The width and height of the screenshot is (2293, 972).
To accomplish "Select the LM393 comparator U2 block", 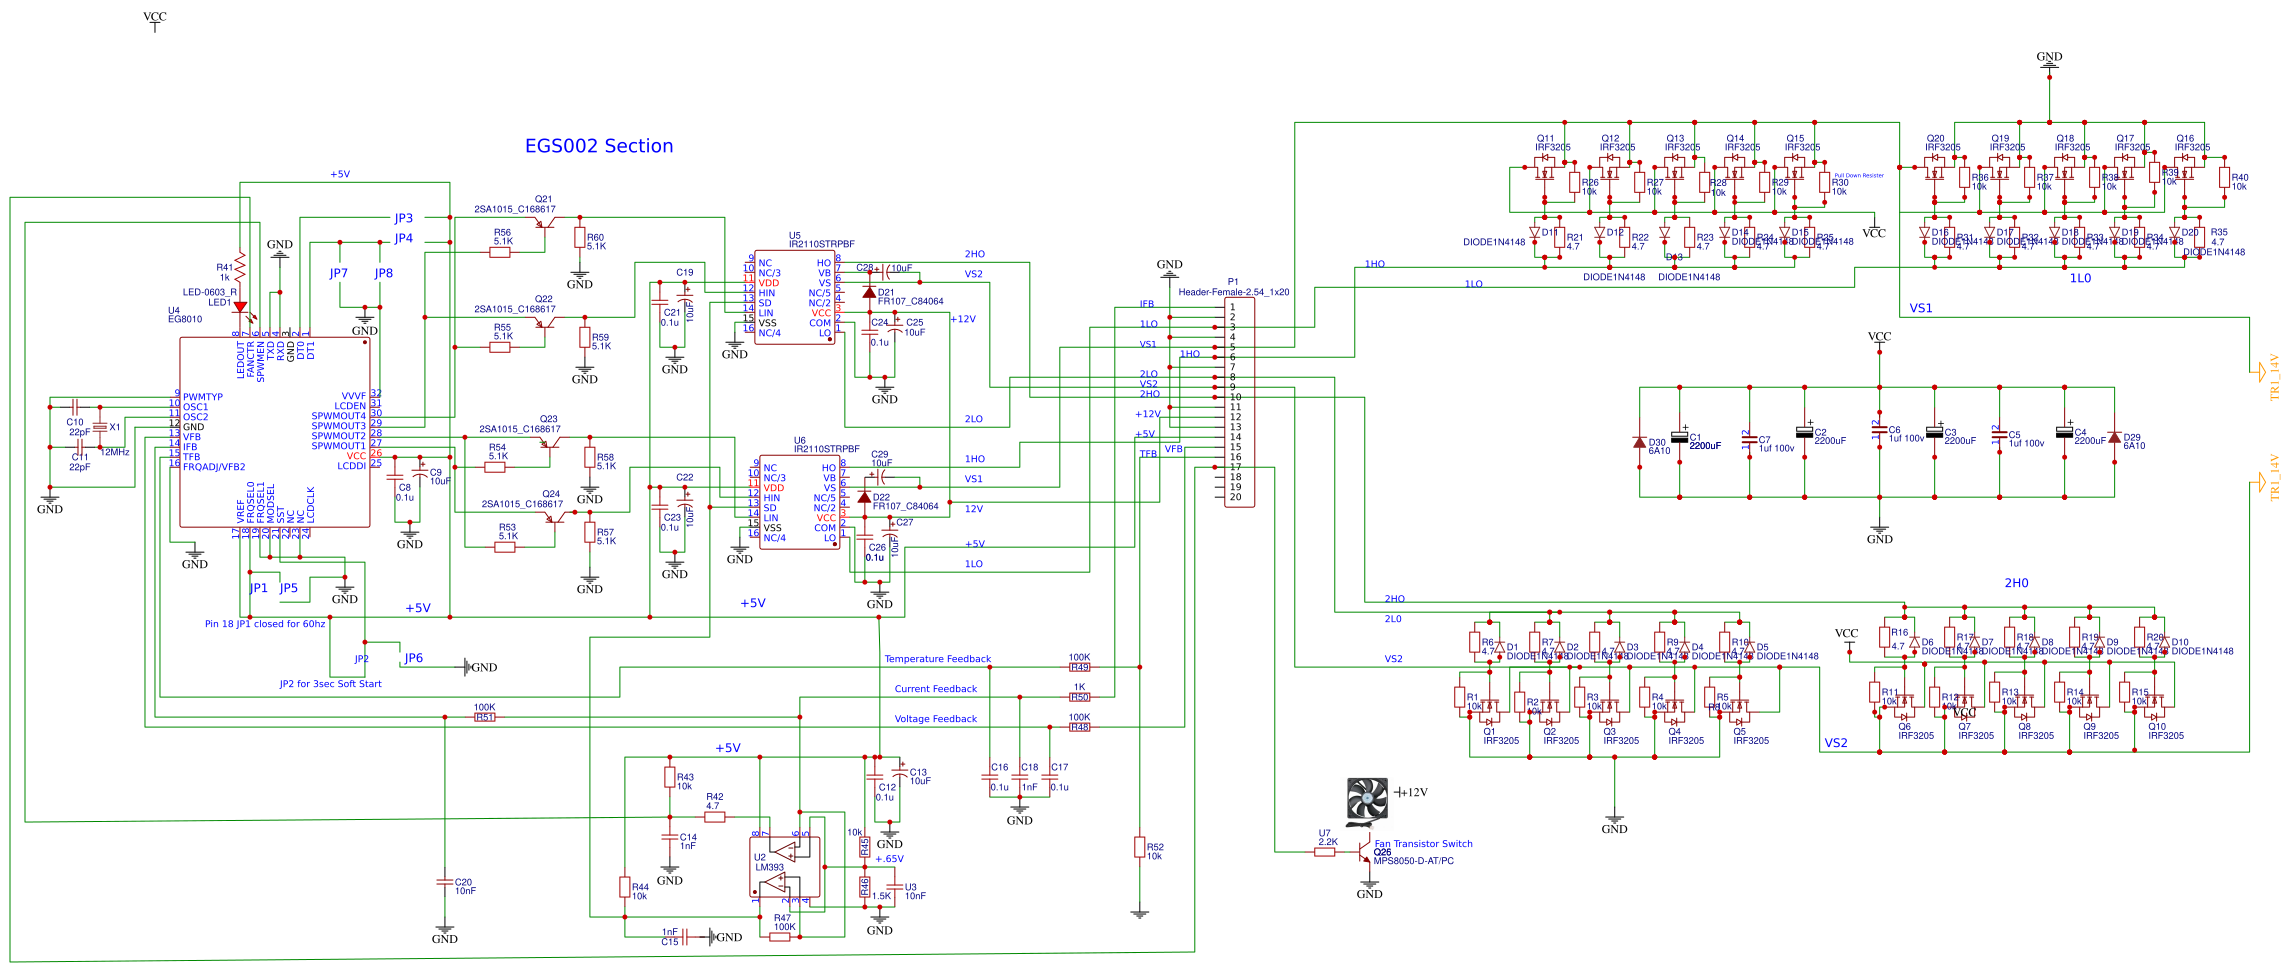I will (x=786, y=867).
